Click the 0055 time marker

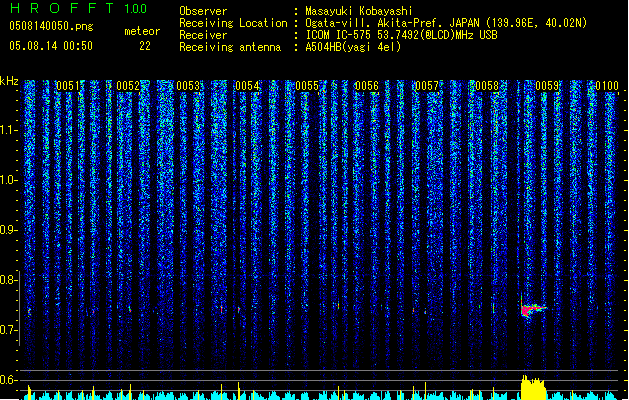(307, 85)
